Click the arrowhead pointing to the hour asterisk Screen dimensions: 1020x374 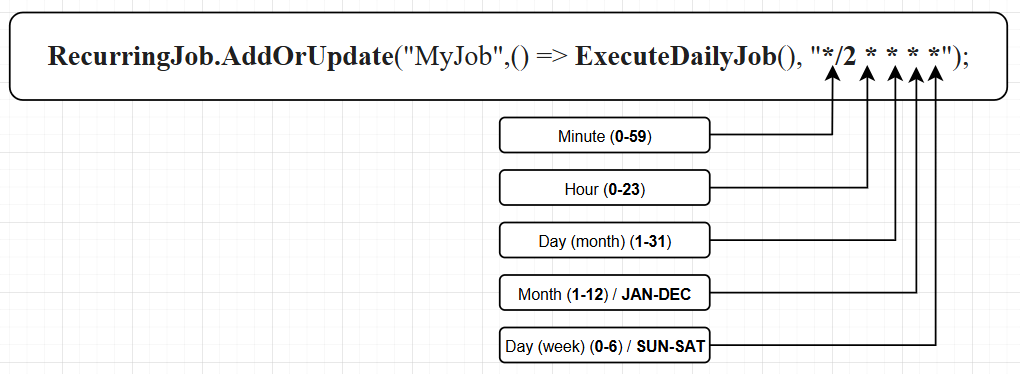(x=868, y=75)
